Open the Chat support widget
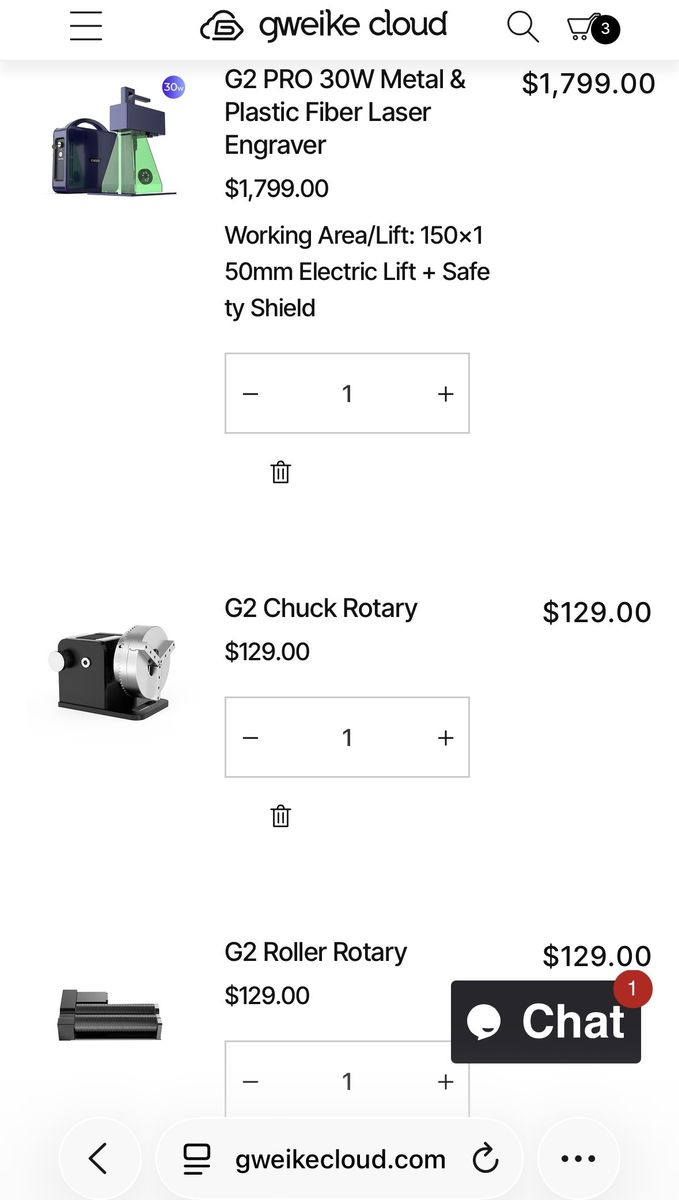Screen dimensions: 679x1200 click(546, 1022)
